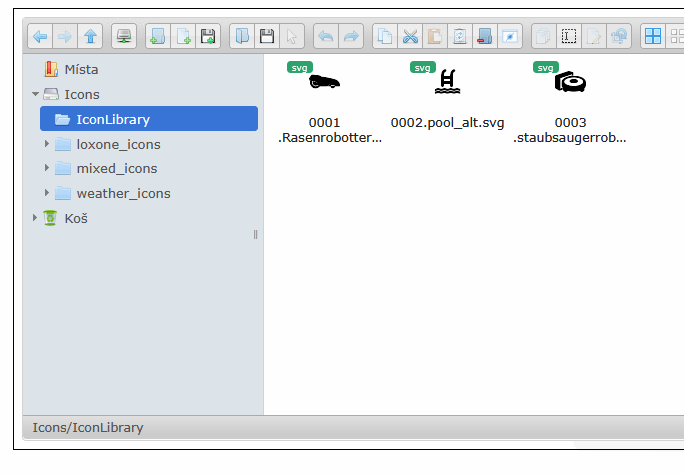Copy with the two-pages icon
This screenshot has width=684, height=475.
tap(385, 36)
